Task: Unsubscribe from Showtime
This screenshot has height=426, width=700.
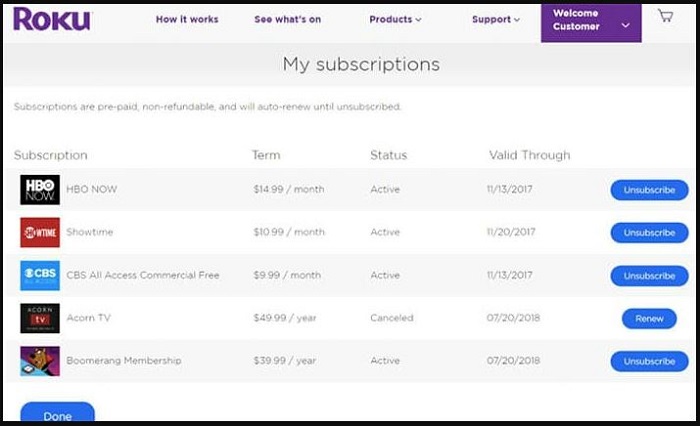Action: click(x=649, y=233)
